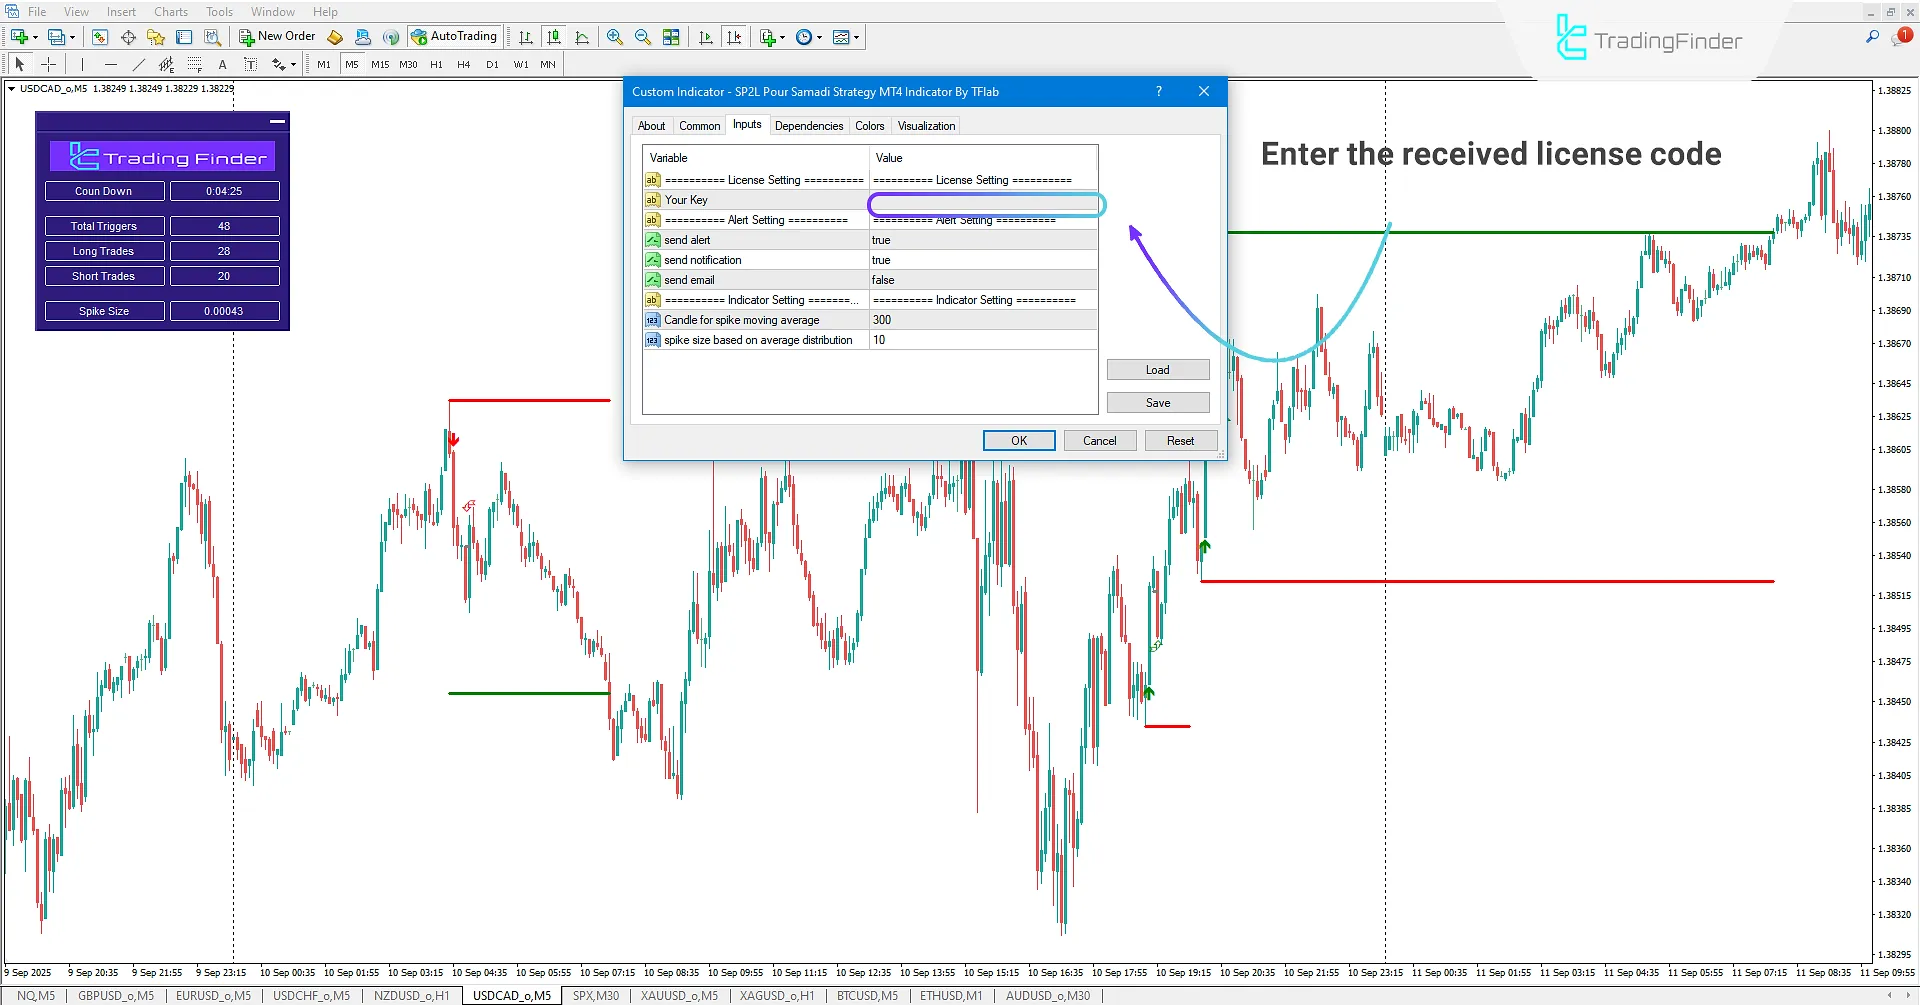The width and height of the screenshot is (1920, 1005).
Task: Select the Crosshair tool
Action: pos(48,63)
